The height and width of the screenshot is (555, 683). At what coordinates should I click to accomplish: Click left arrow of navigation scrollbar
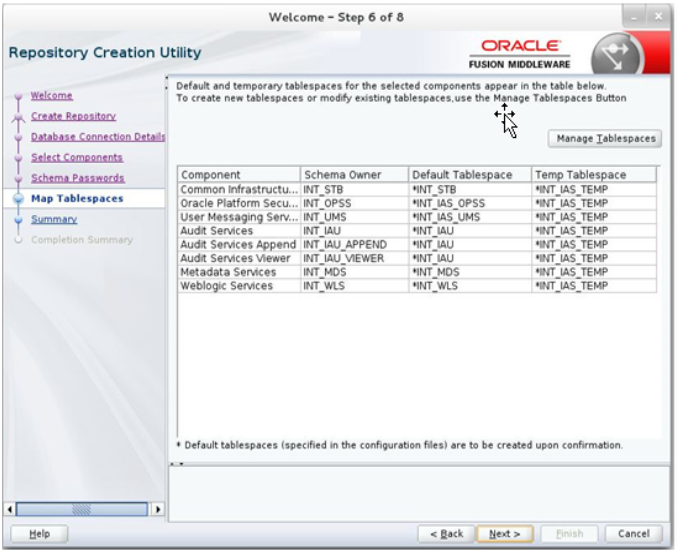[10, 509]
